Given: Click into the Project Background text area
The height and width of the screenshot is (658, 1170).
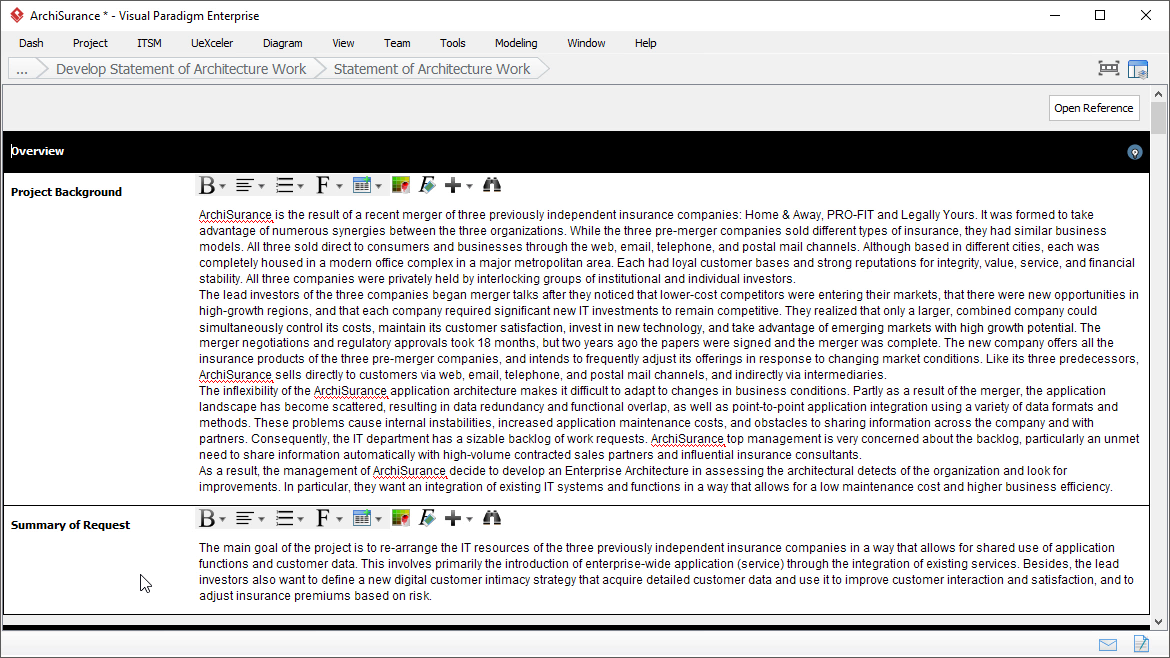Looking at the screenshot, I should point(669,351).
